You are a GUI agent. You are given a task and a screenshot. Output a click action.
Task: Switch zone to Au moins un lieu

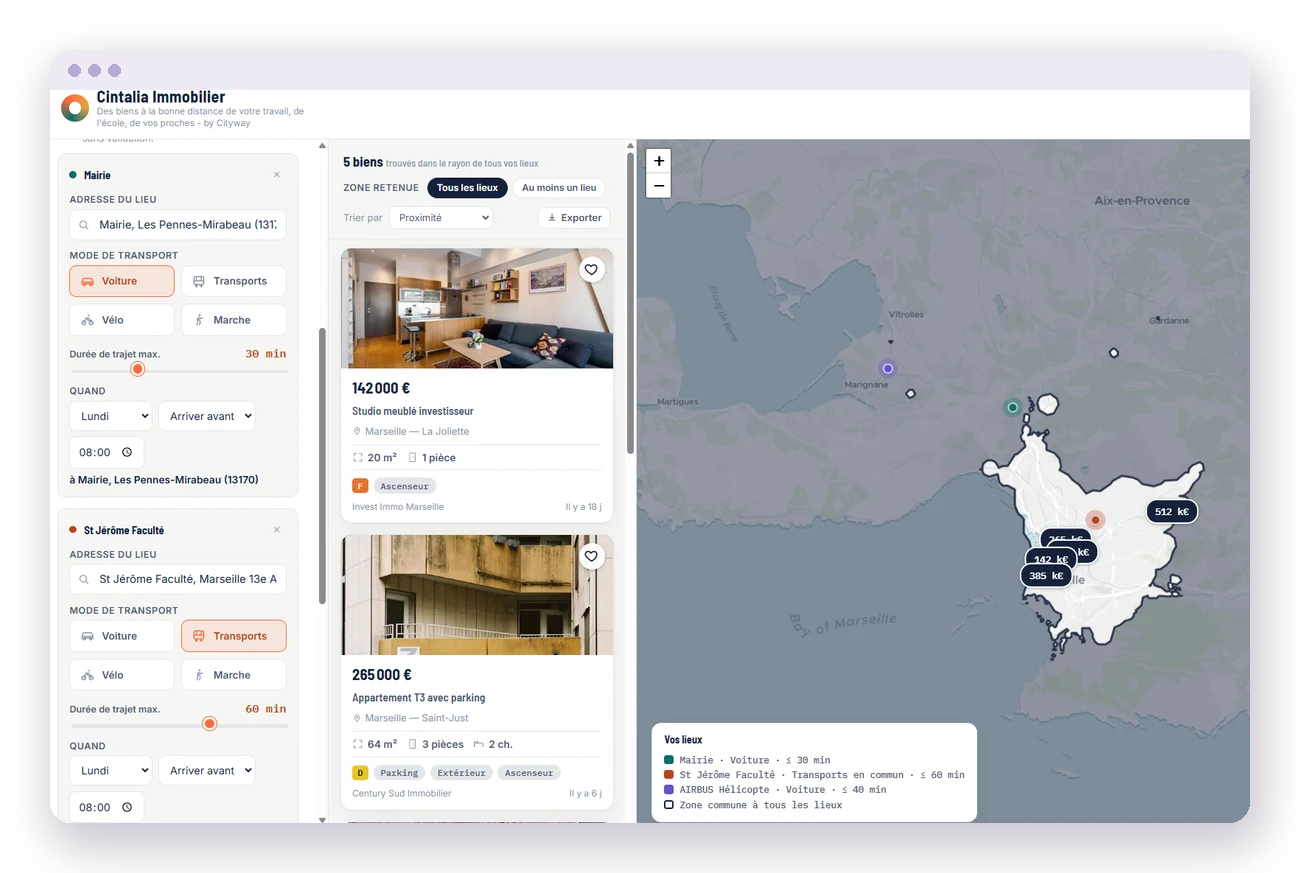(559, 188)
